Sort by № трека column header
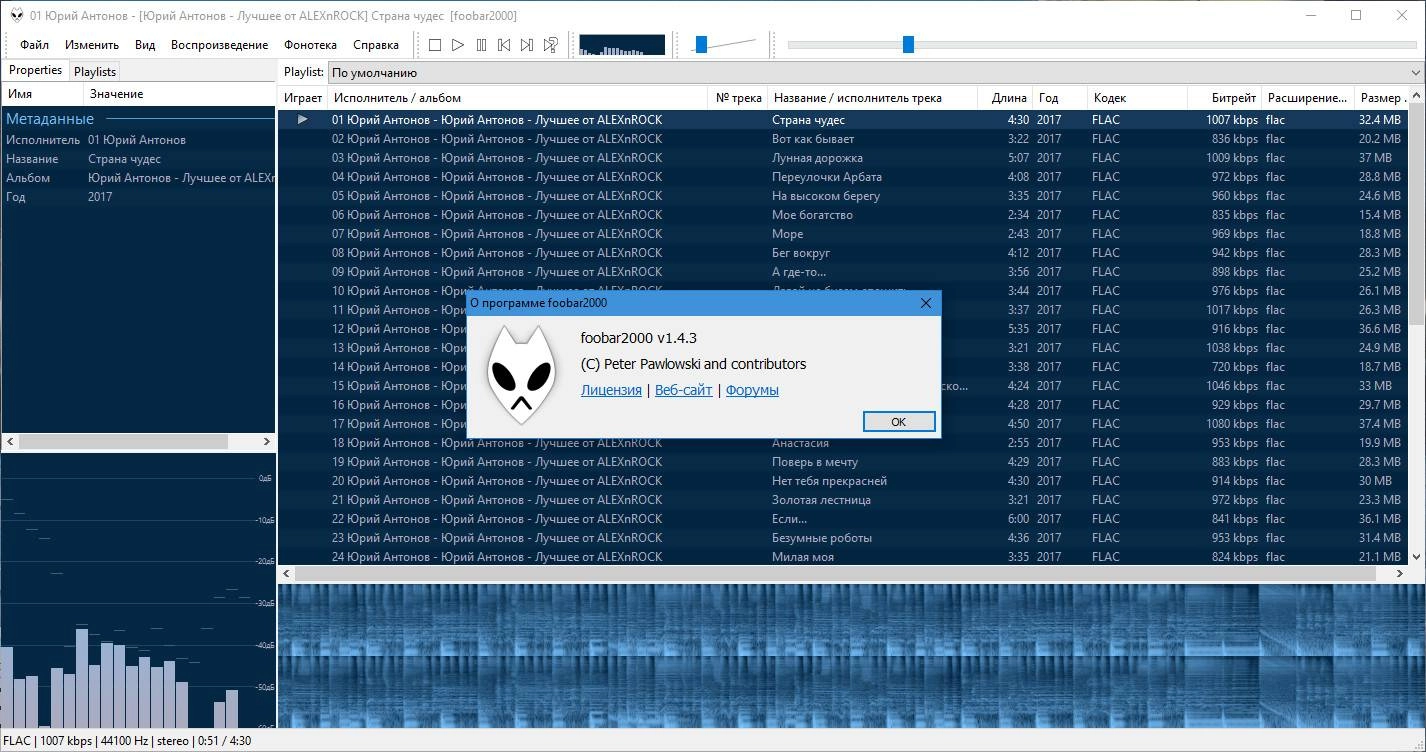Viewport: 1426px width, 752px height. pyautogui.click(x=739, y=97)
